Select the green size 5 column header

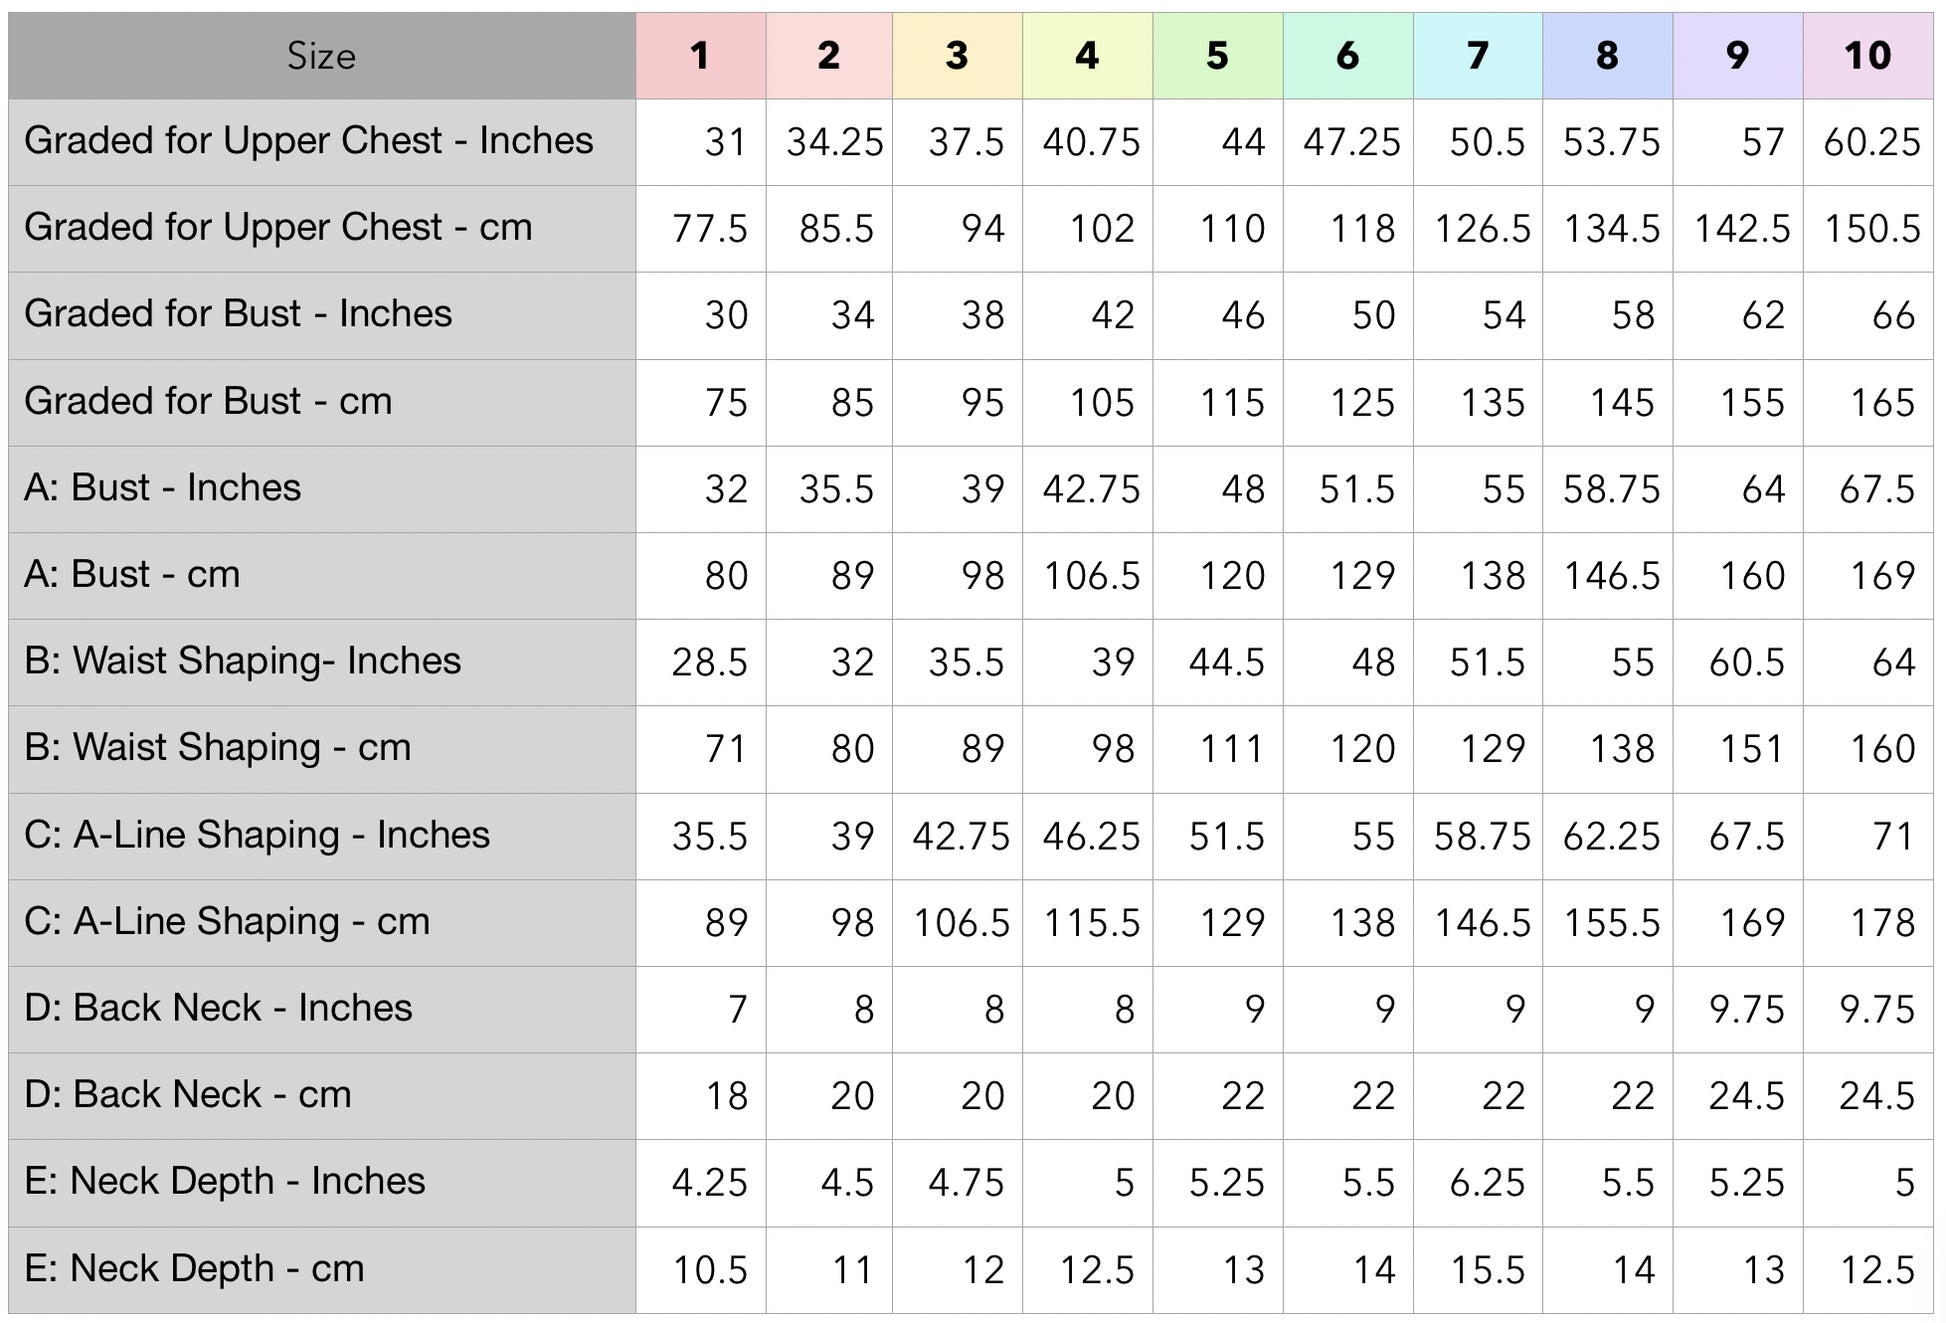tap(1217, 56)
